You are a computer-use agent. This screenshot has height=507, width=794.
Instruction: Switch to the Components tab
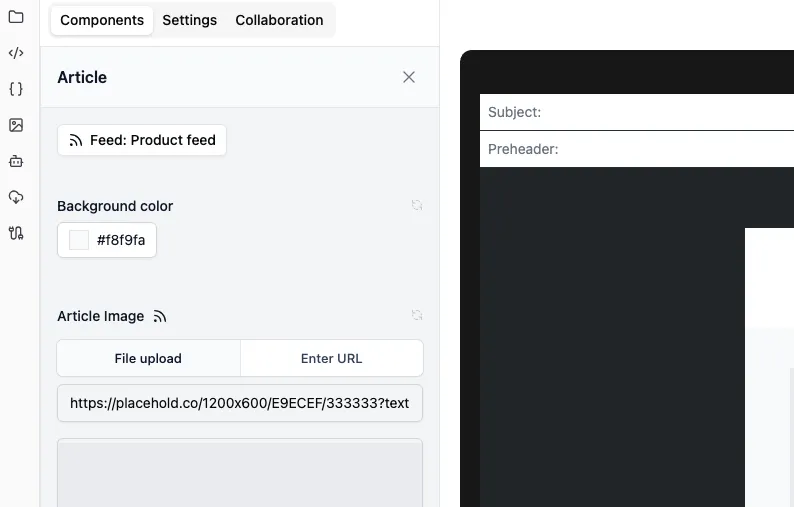[102, 20]
